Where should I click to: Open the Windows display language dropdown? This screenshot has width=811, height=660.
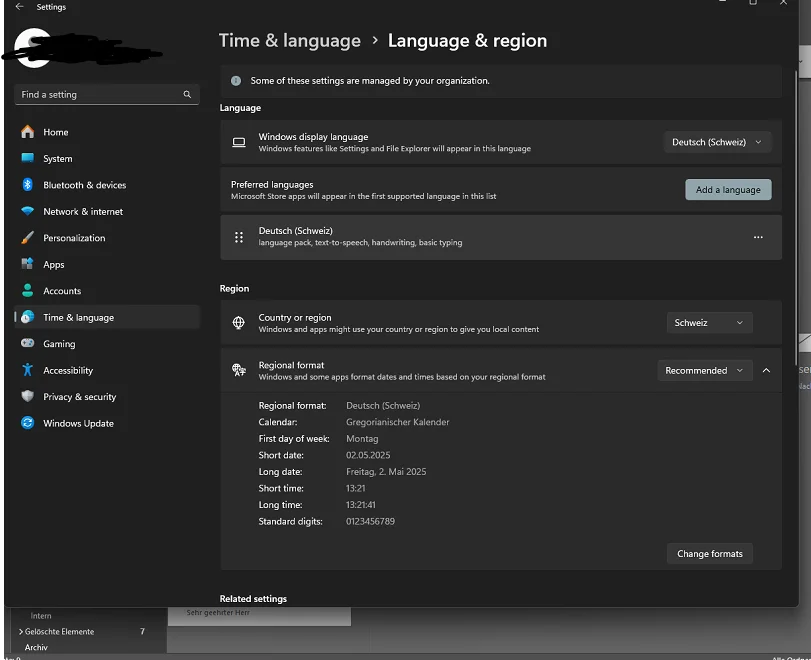[717, 142]
